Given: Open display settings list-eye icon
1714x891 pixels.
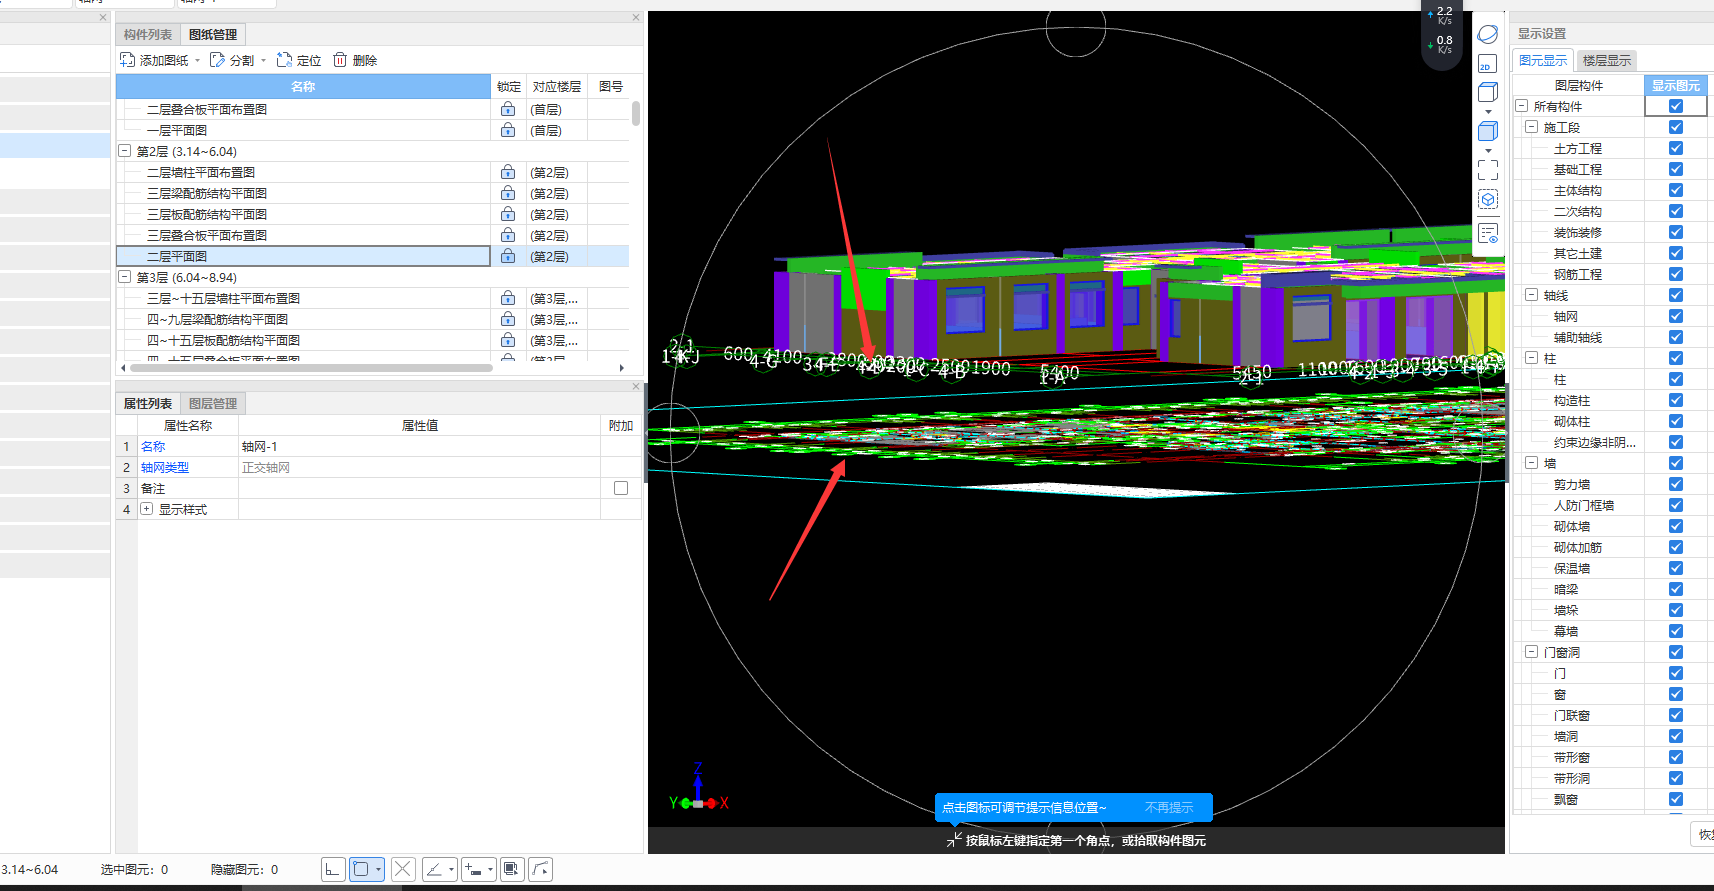Looking at the screenshot, I should point(1488,234).
